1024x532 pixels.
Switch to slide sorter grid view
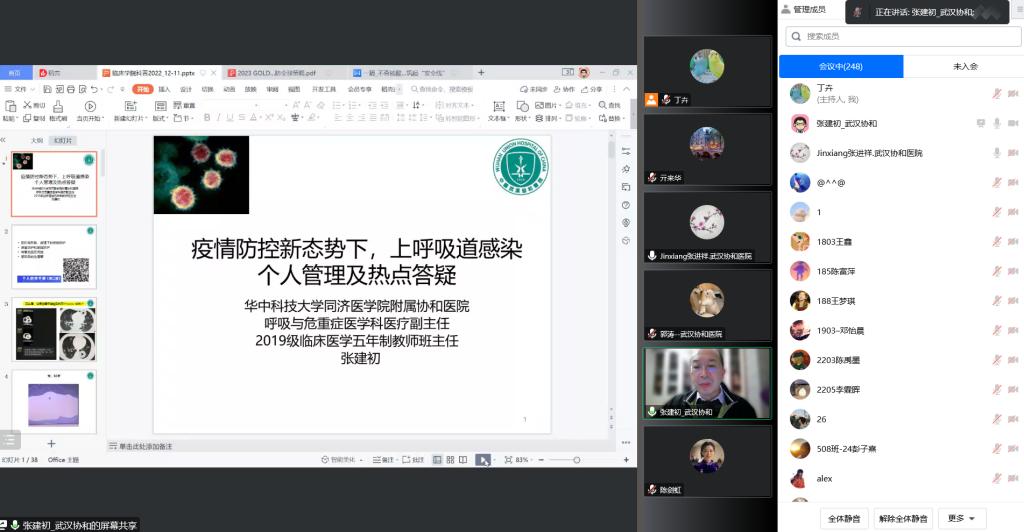pyautogui.click(x=450, y=460)
